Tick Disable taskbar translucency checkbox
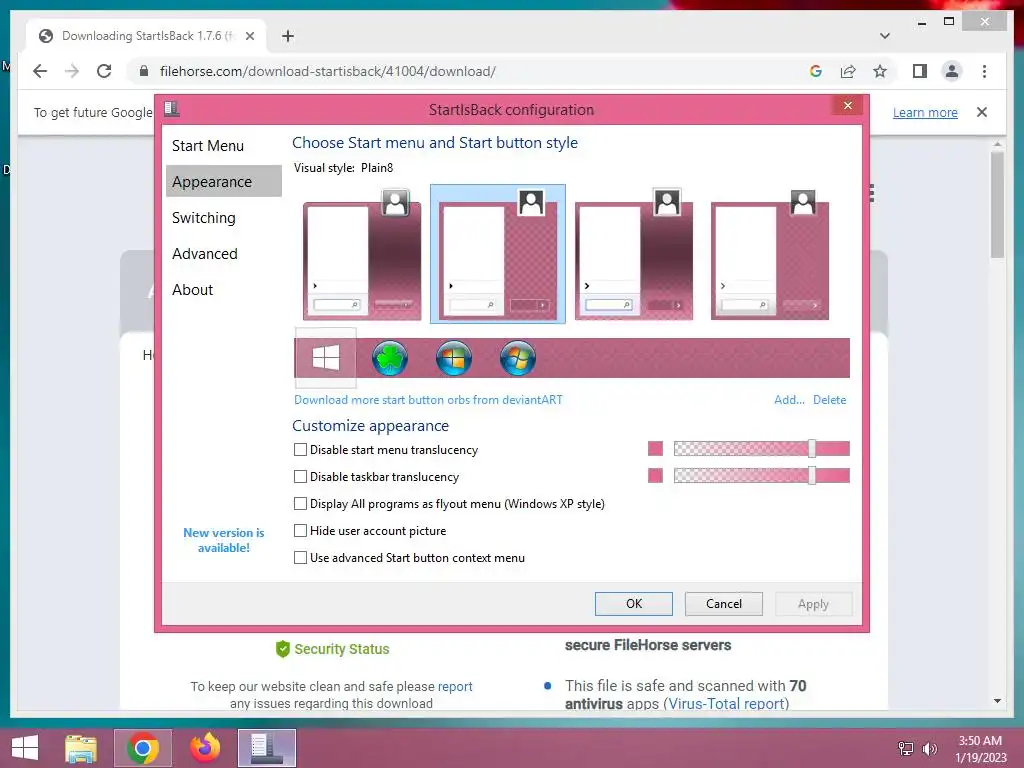This screenshot has width=1024, height=768. tap(300, 477)
